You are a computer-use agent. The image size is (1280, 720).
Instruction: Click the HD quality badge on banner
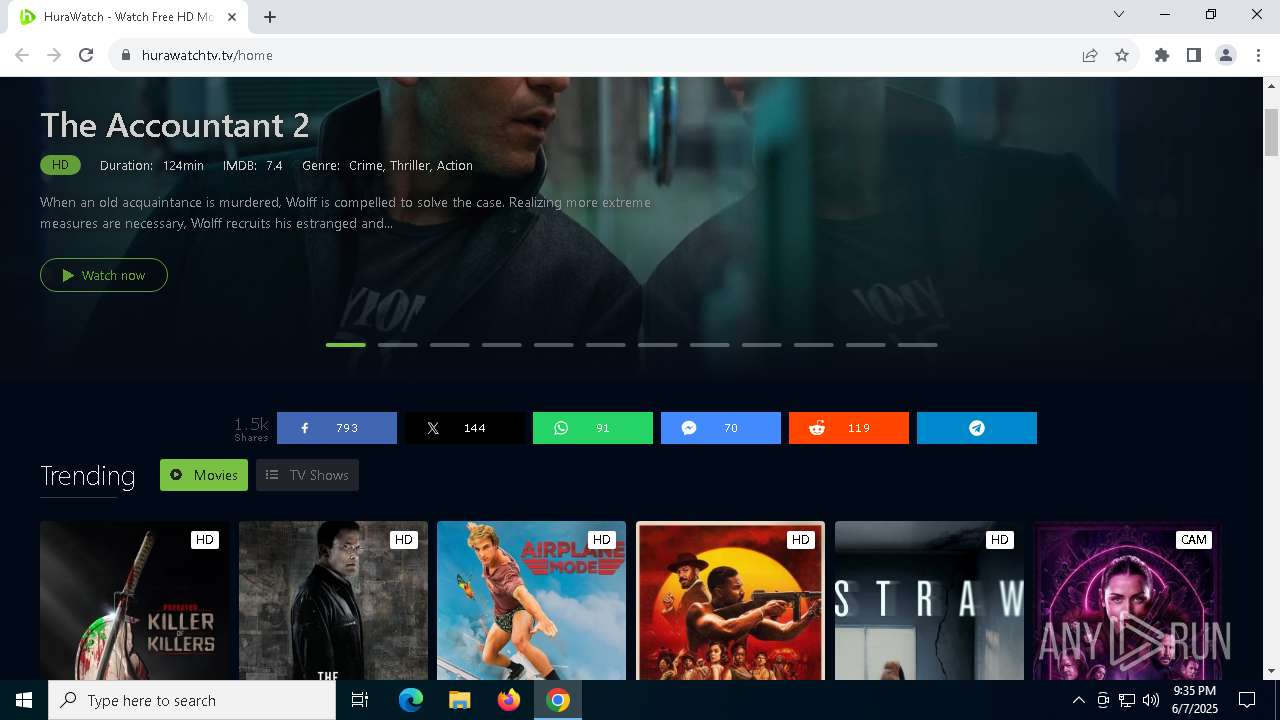pyautogui.click(x=60, y=165)
